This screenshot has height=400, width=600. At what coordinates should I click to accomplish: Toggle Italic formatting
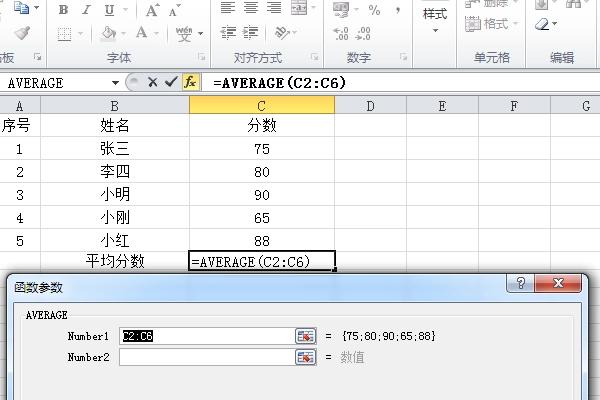(88, 10)
